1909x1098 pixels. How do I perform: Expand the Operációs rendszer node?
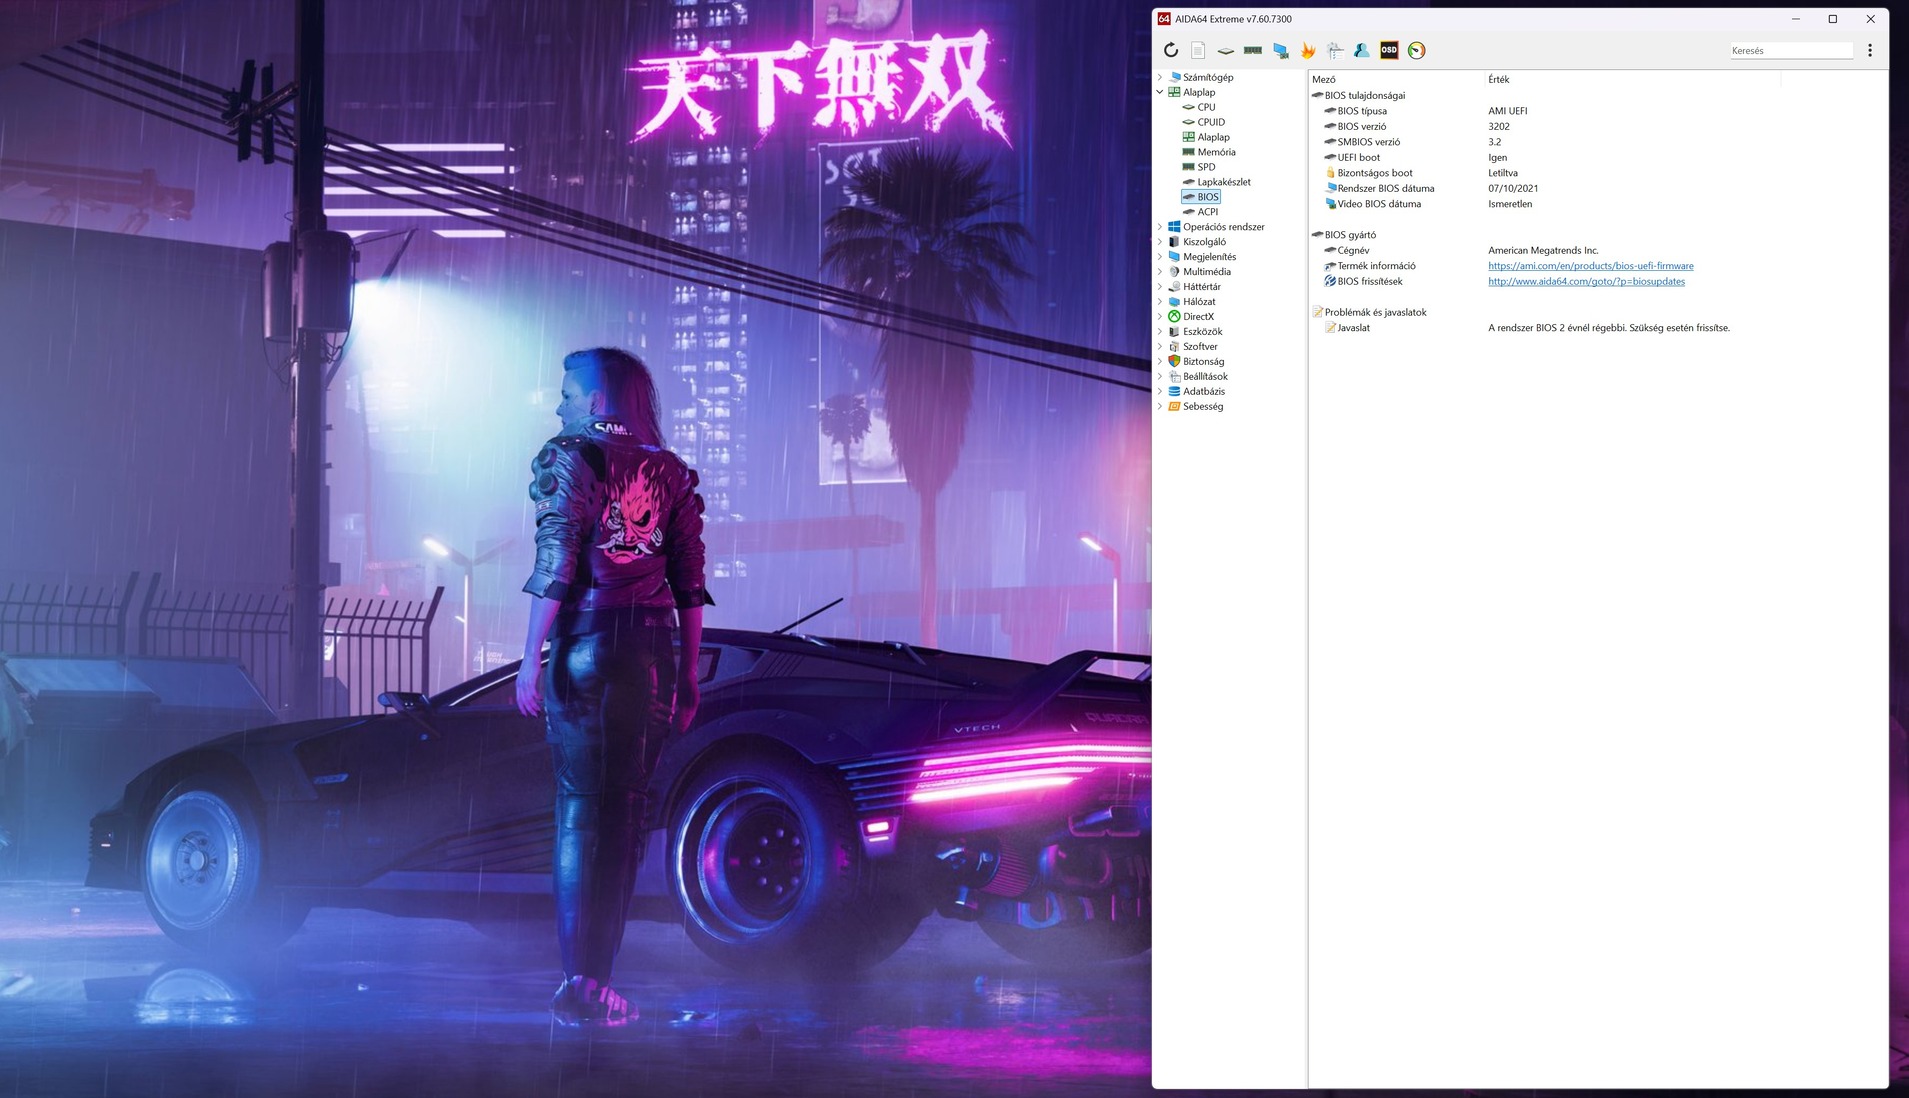[x=1160, y=227]
